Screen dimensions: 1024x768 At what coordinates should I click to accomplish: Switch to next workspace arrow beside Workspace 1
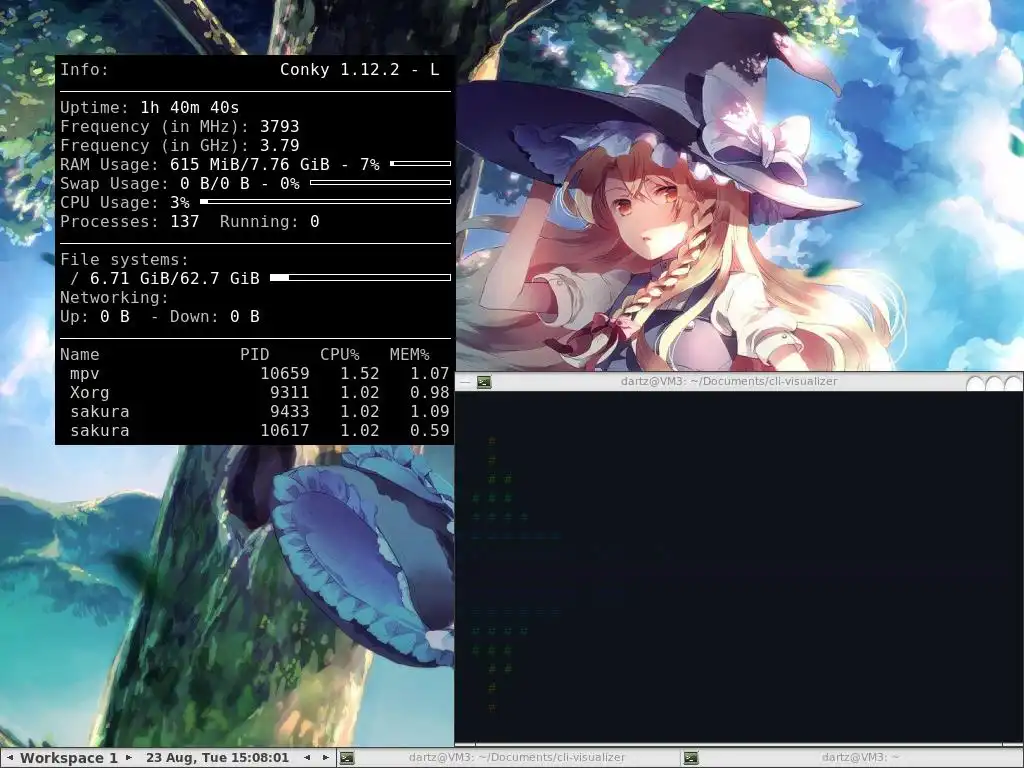click(x=129, y=758)
